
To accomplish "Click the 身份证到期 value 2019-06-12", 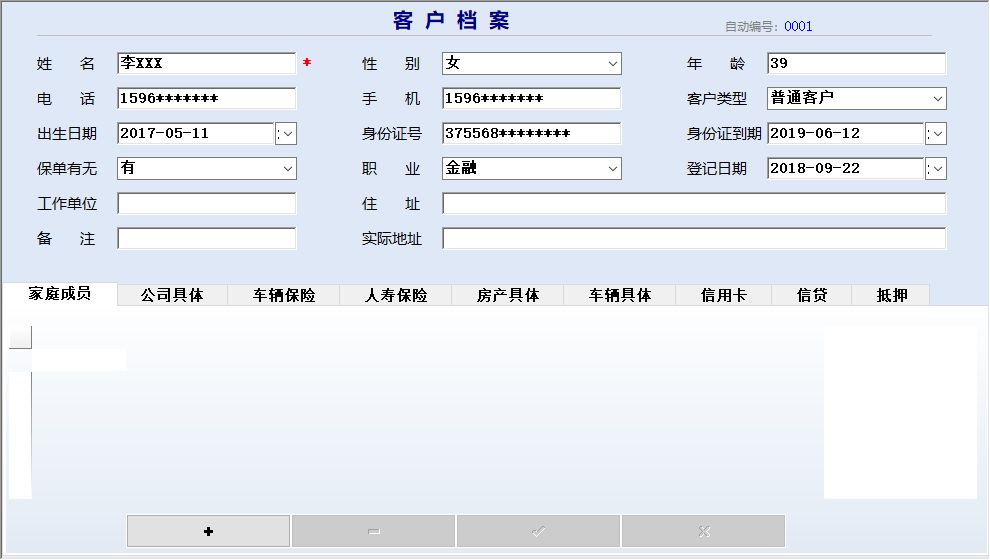I will tap(814, 133).
